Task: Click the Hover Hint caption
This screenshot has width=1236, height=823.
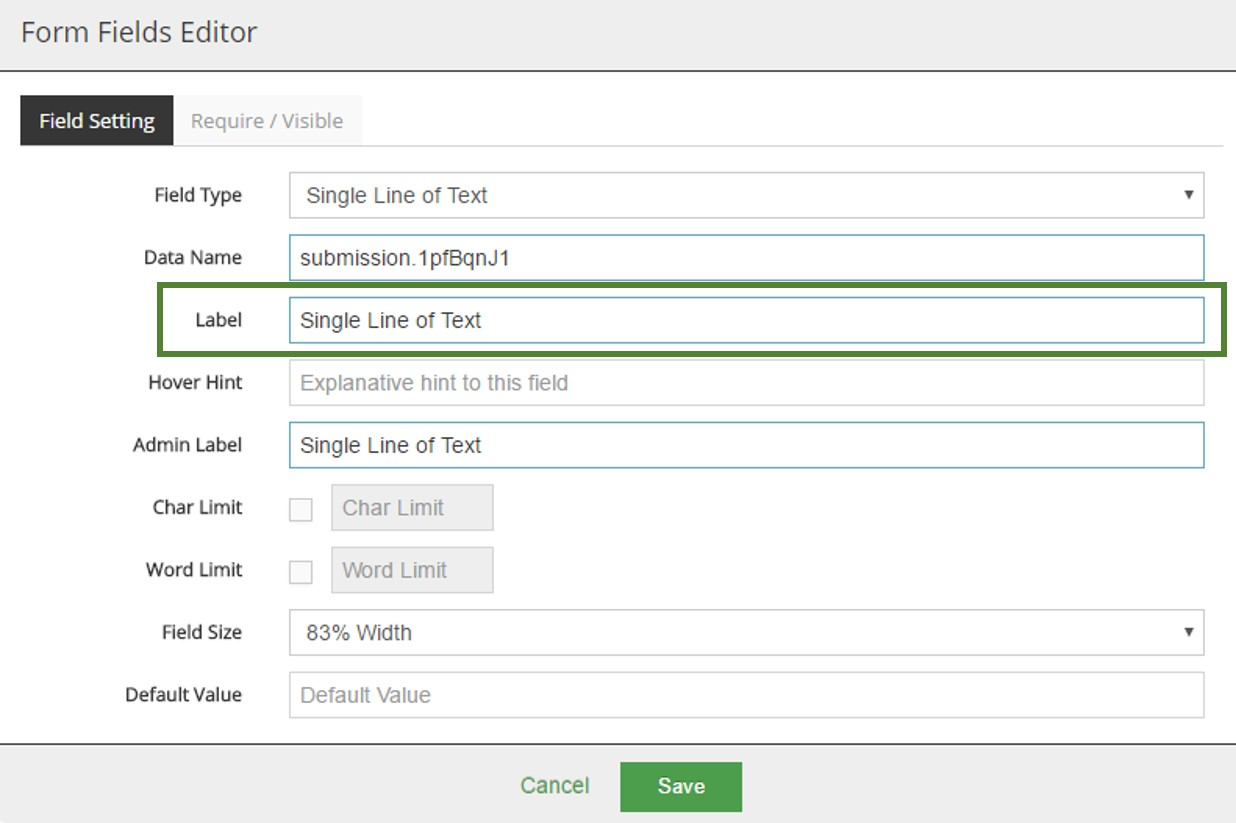Action: [195, 382]
